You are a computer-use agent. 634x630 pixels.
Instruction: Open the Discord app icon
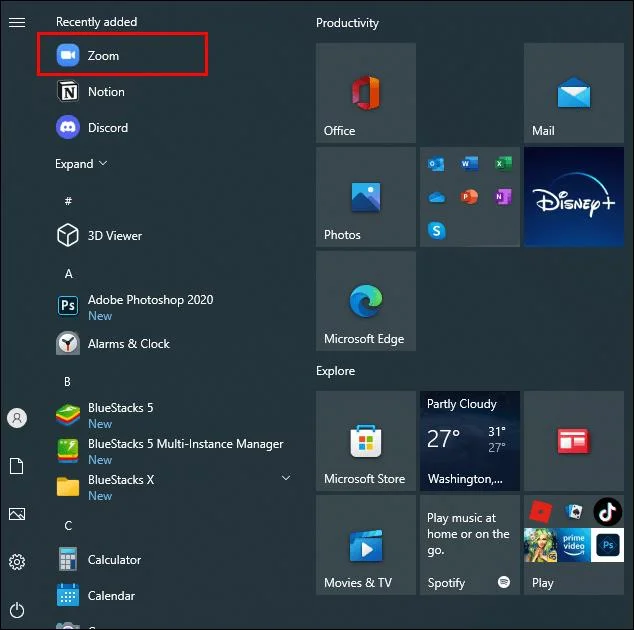(x=68, y=127)
